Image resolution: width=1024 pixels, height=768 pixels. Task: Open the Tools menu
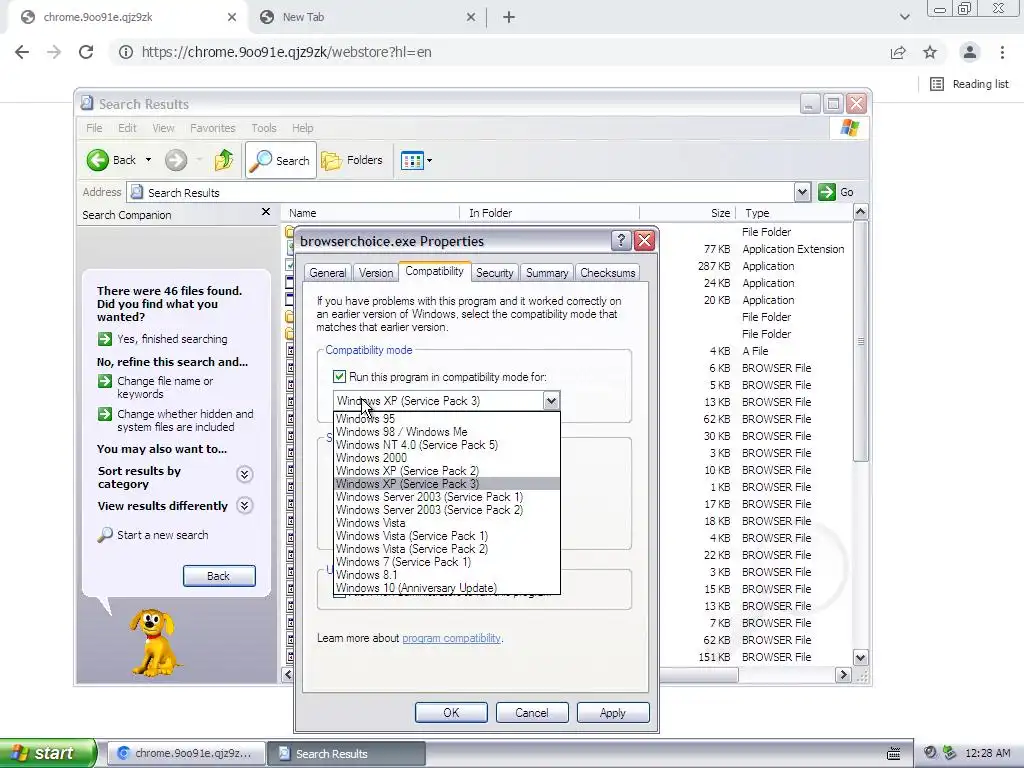coord(264,128)
